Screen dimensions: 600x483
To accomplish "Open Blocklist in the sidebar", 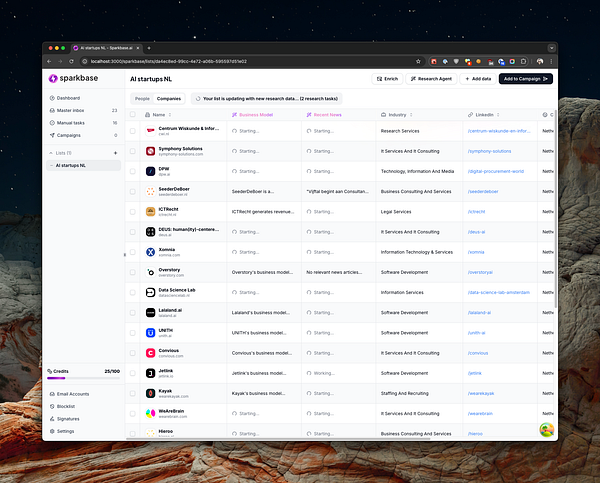I will [x=66, y=406].
